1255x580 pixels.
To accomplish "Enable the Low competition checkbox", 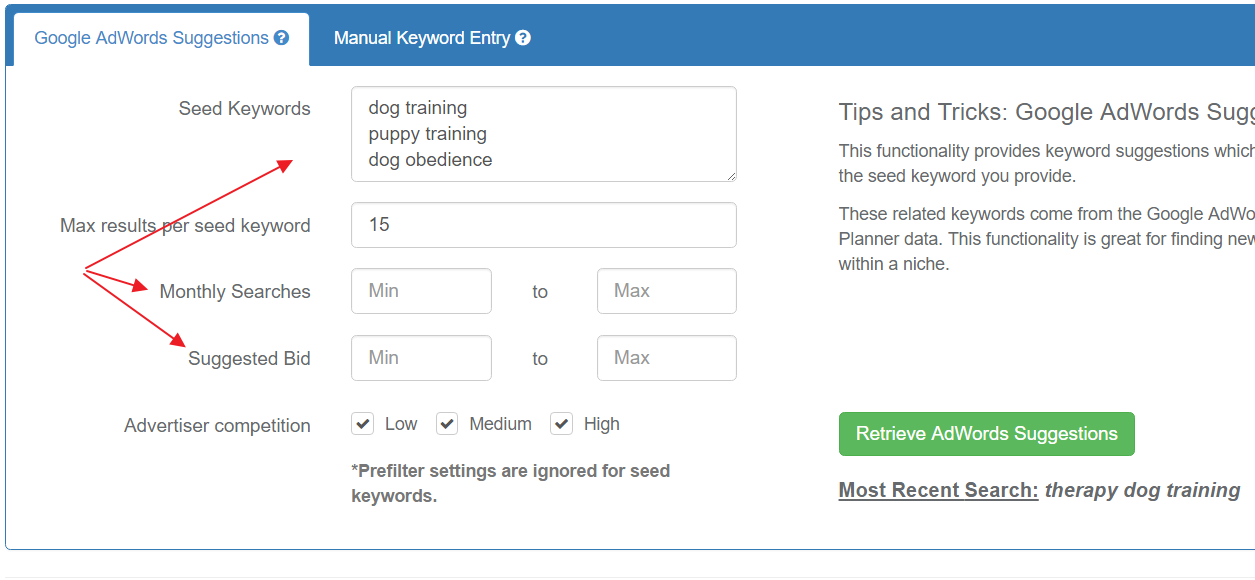I will pos(362,423).
